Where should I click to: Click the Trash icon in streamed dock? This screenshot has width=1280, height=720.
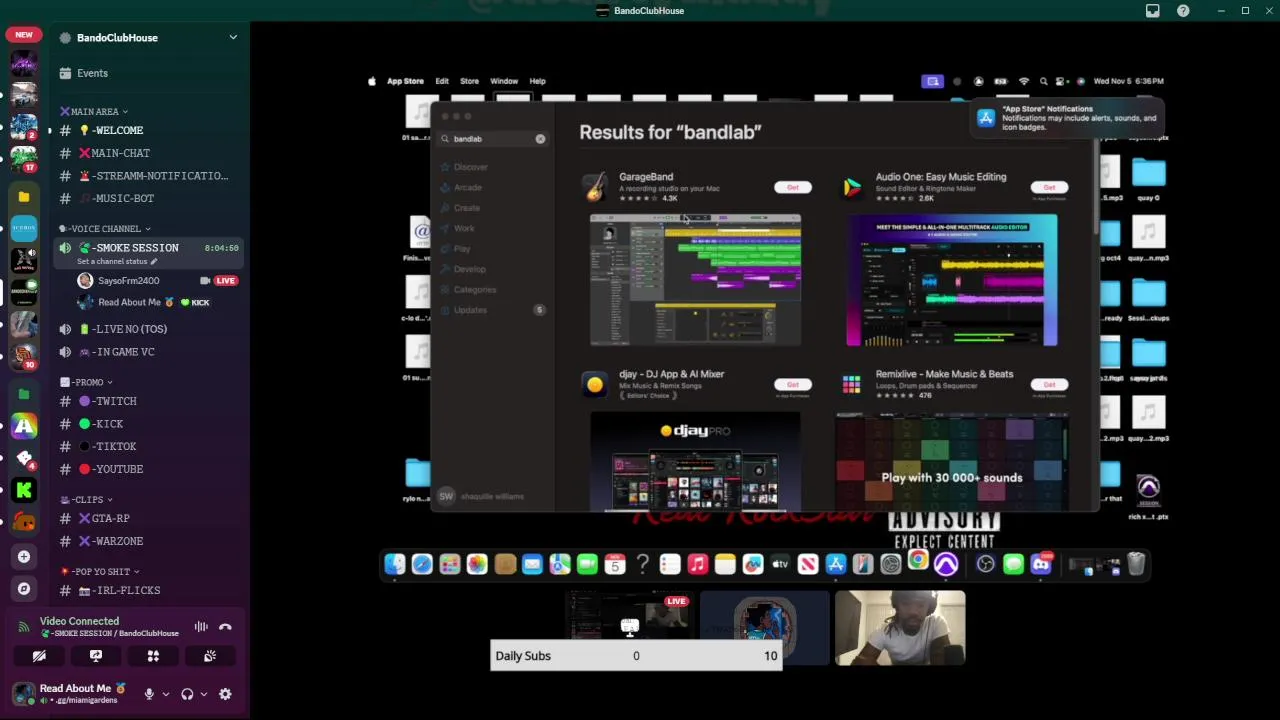(x=1136, y=565)
